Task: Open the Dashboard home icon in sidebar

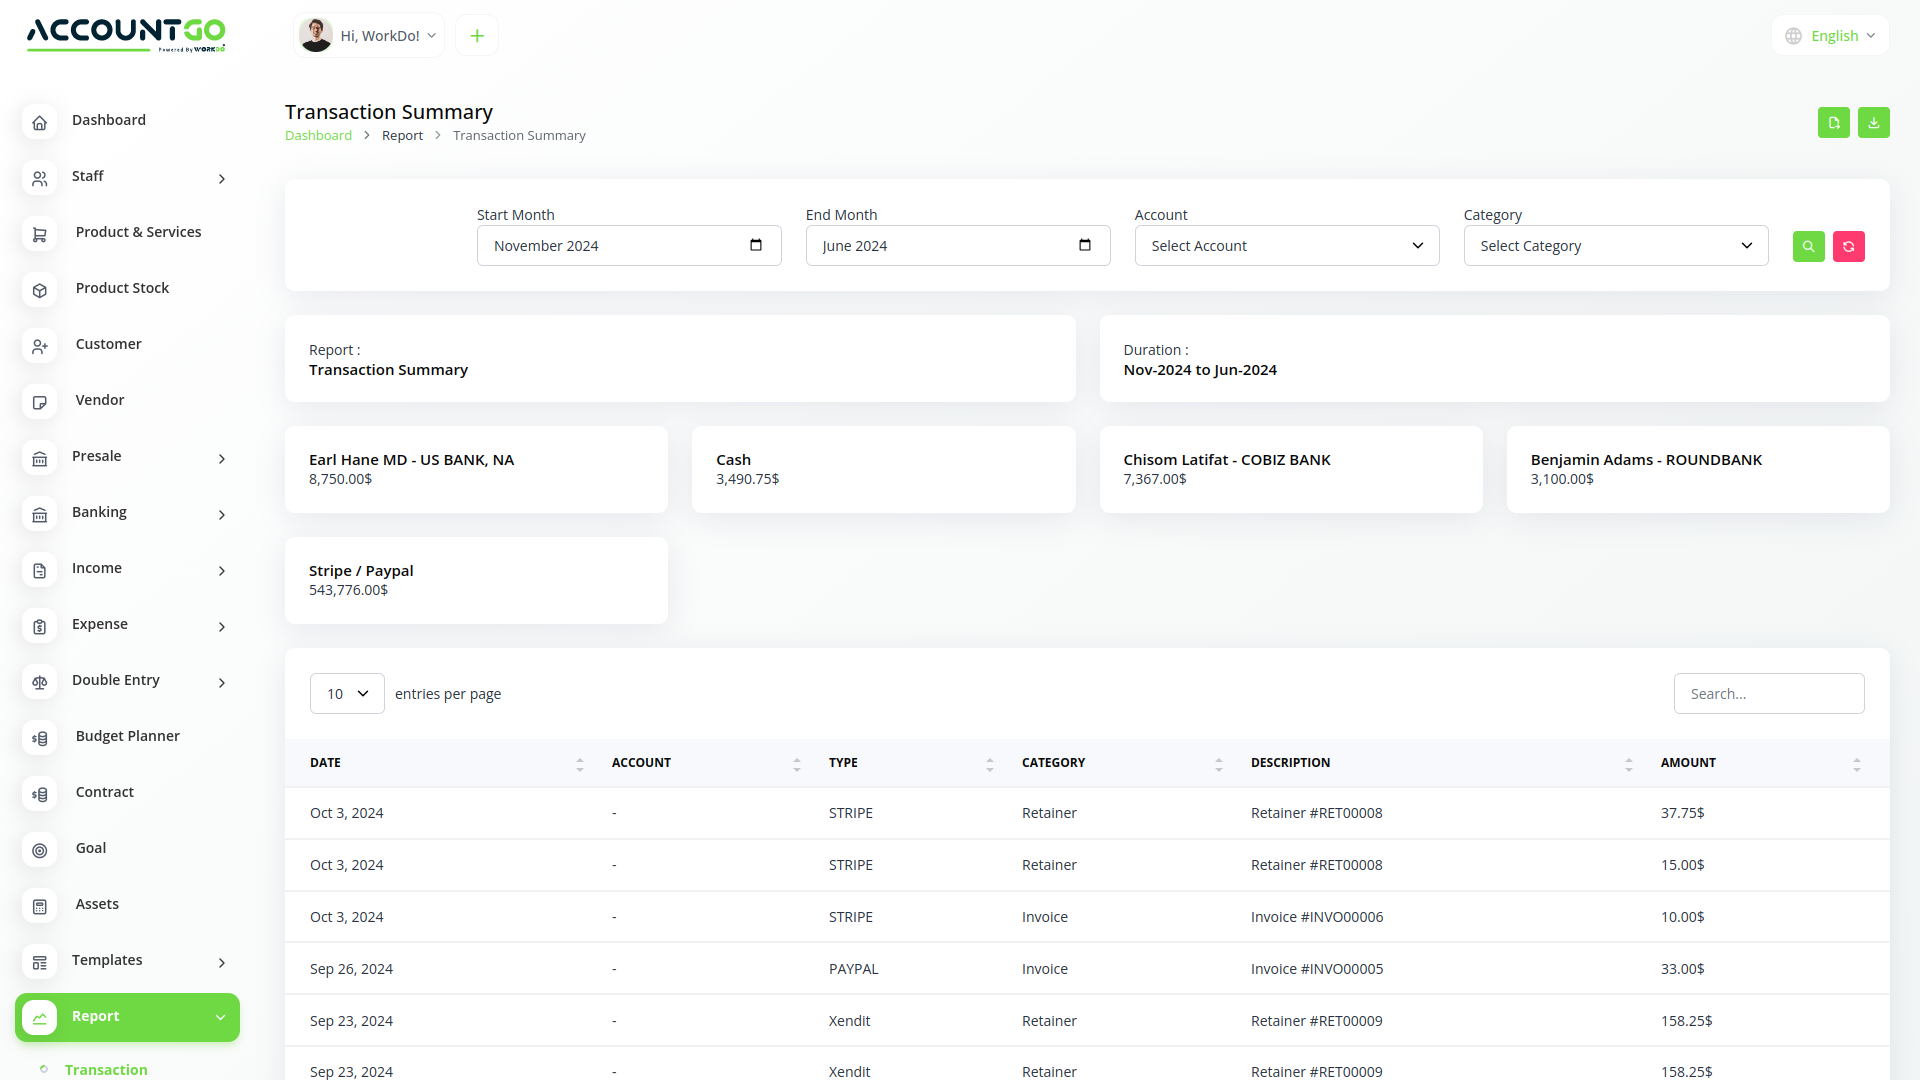Action: [x=40, y=122]
